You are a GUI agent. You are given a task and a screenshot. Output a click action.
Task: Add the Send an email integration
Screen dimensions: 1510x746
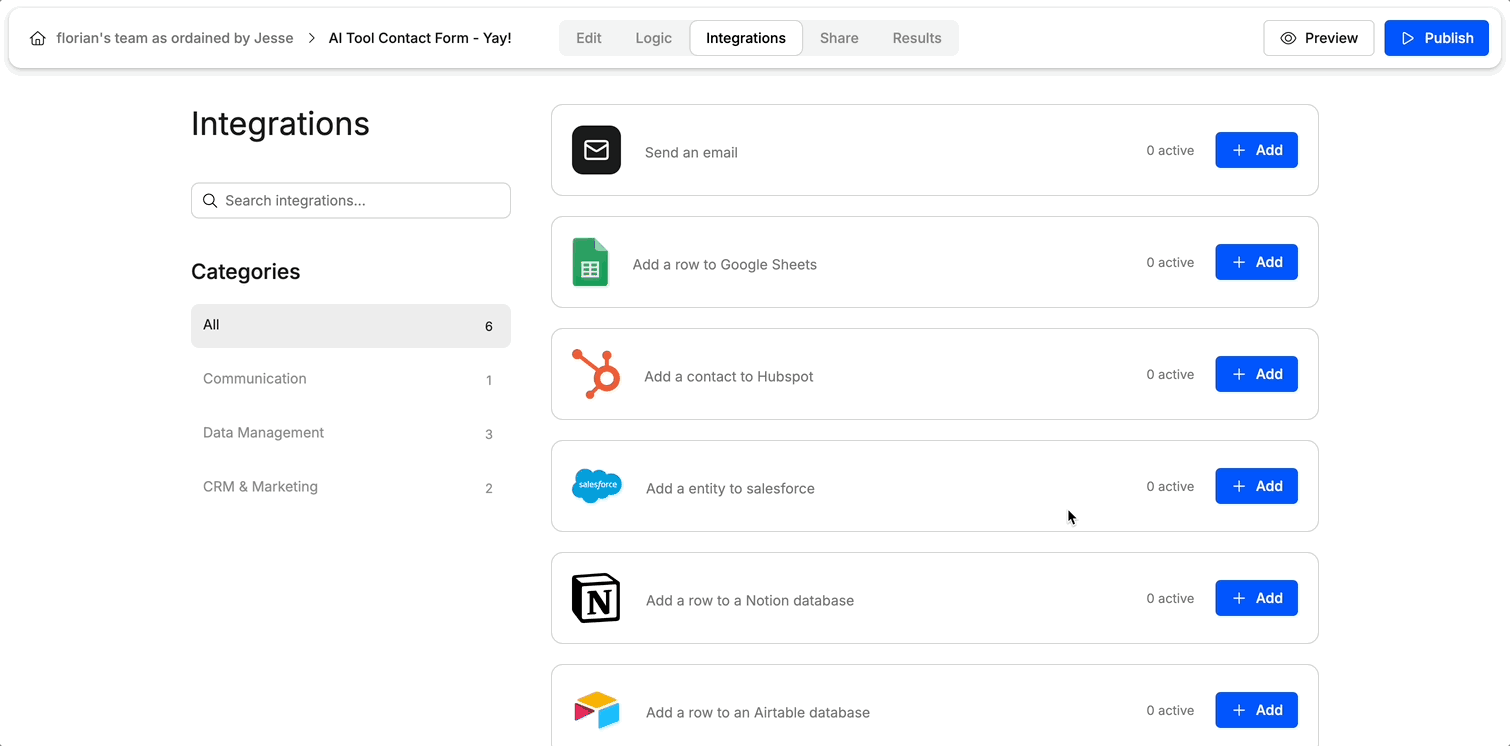tap(1256, 149)
